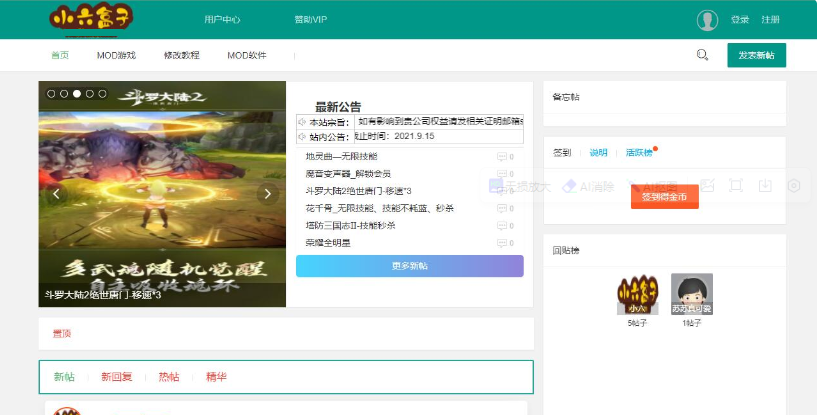Screen dimensions: 817x415
Task: Click the 备忘帖 panel heading
Action: pos(566,97)
